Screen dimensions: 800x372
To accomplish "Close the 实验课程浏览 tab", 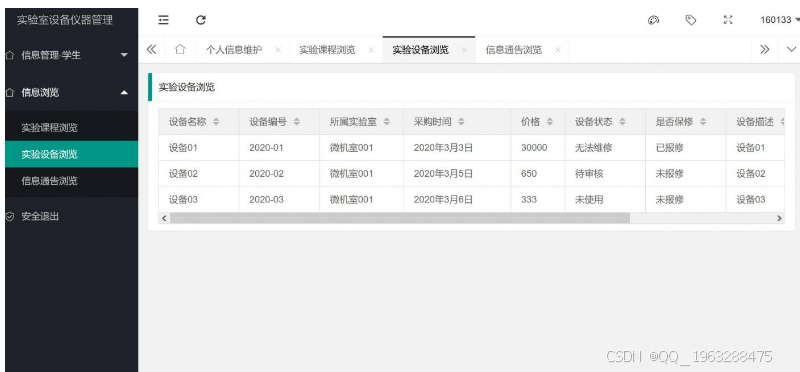I will coord(371,50).
